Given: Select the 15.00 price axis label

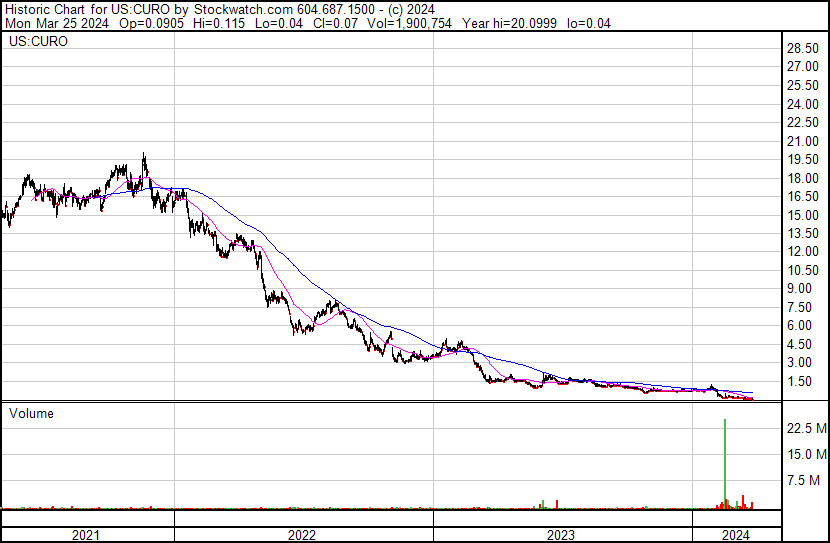Looking at the screenshot, I should click(x=803, y=215).
